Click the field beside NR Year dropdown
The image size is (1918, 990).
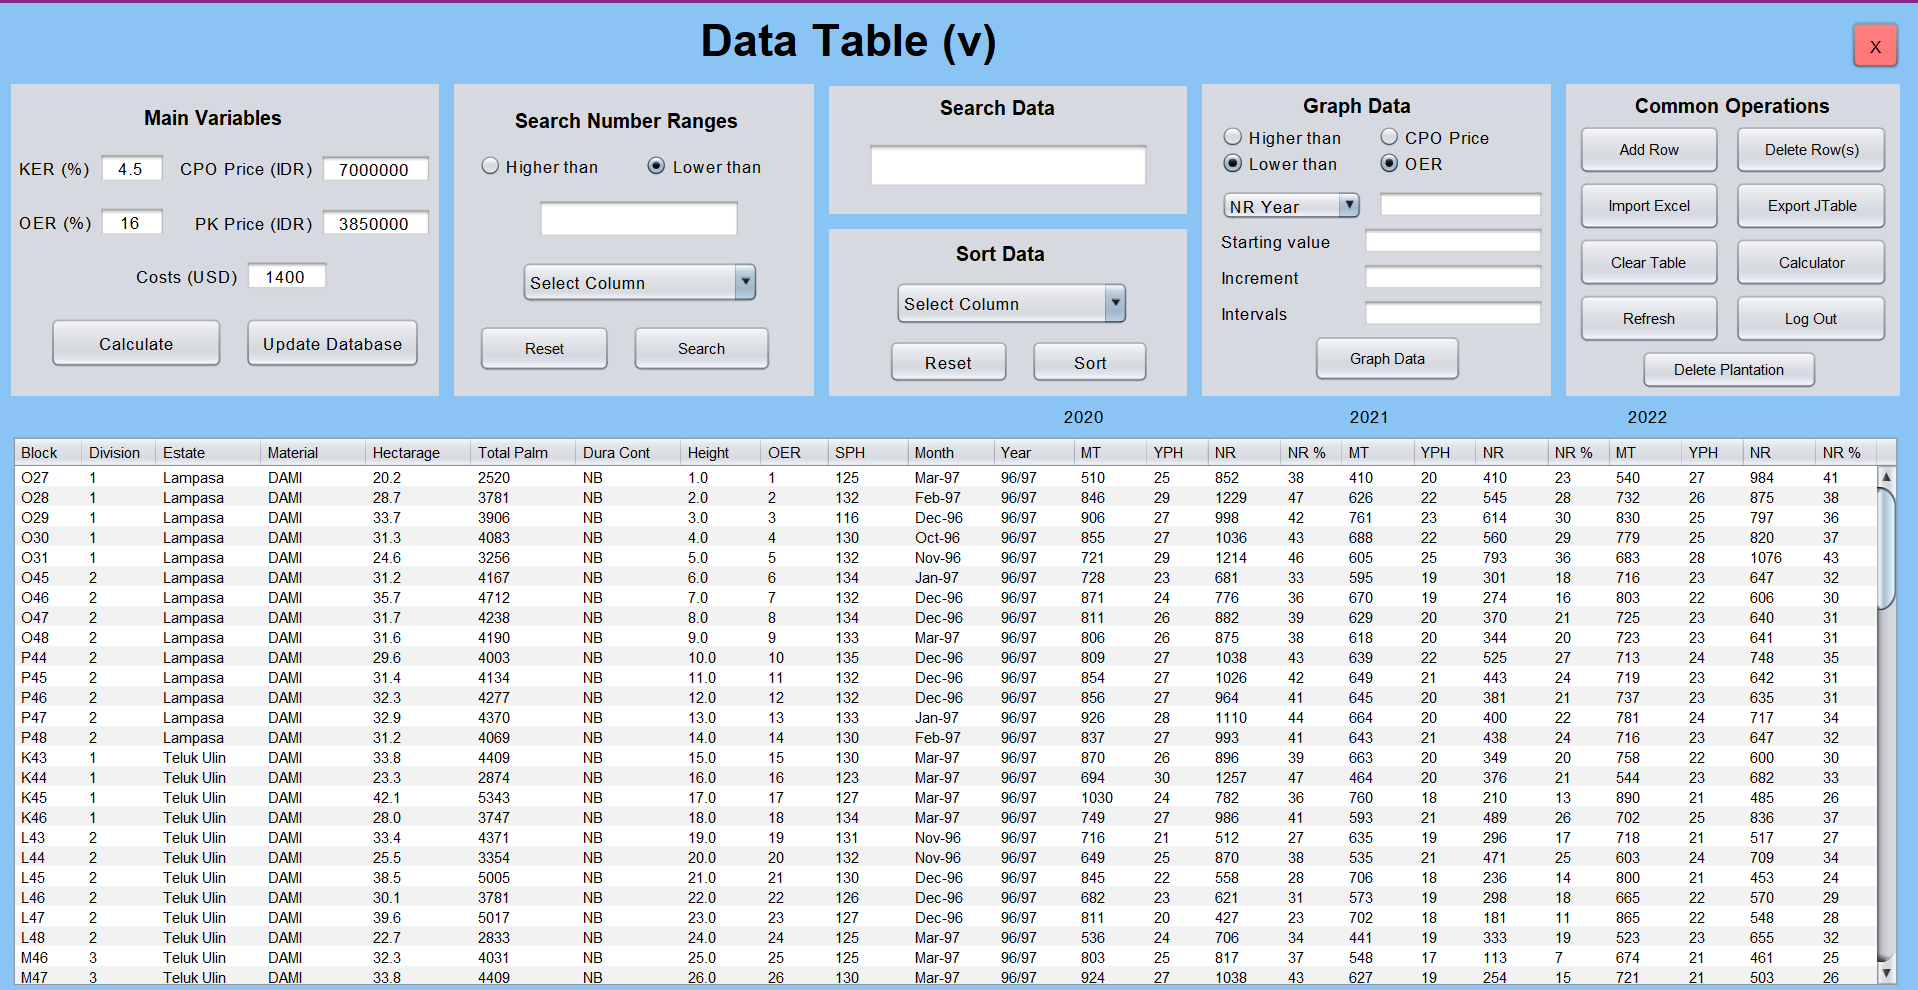coord(1460,205)
